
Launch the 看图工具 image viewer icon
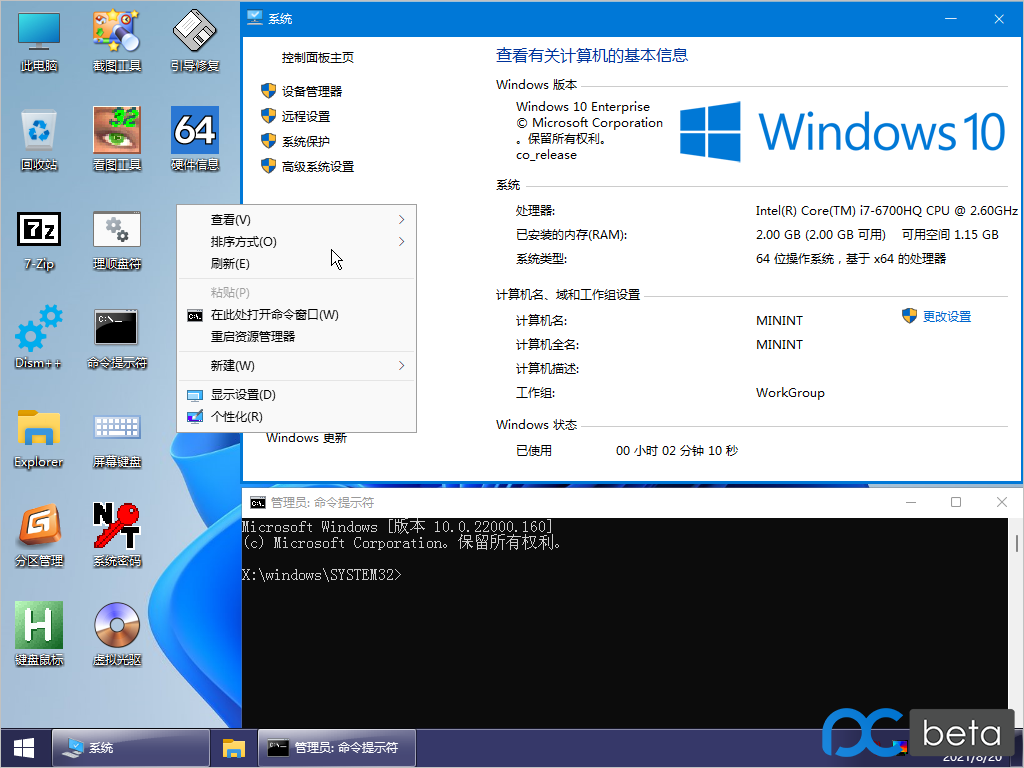pyautogui.click(x=117, y=140)
